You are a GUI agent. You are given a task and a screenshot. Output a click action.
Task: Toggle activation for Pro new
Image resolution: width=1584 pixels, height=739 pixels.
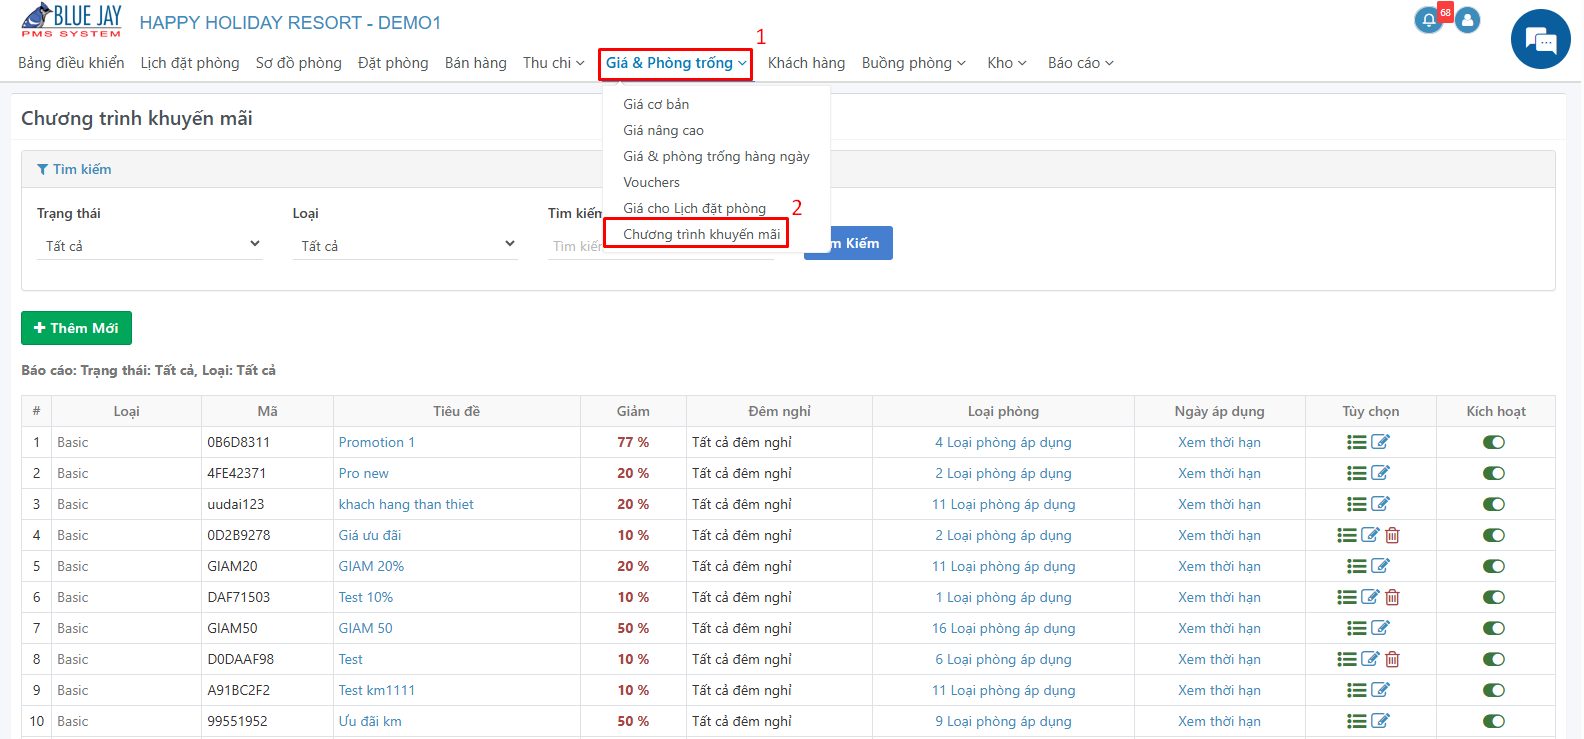coord(1494,473)
